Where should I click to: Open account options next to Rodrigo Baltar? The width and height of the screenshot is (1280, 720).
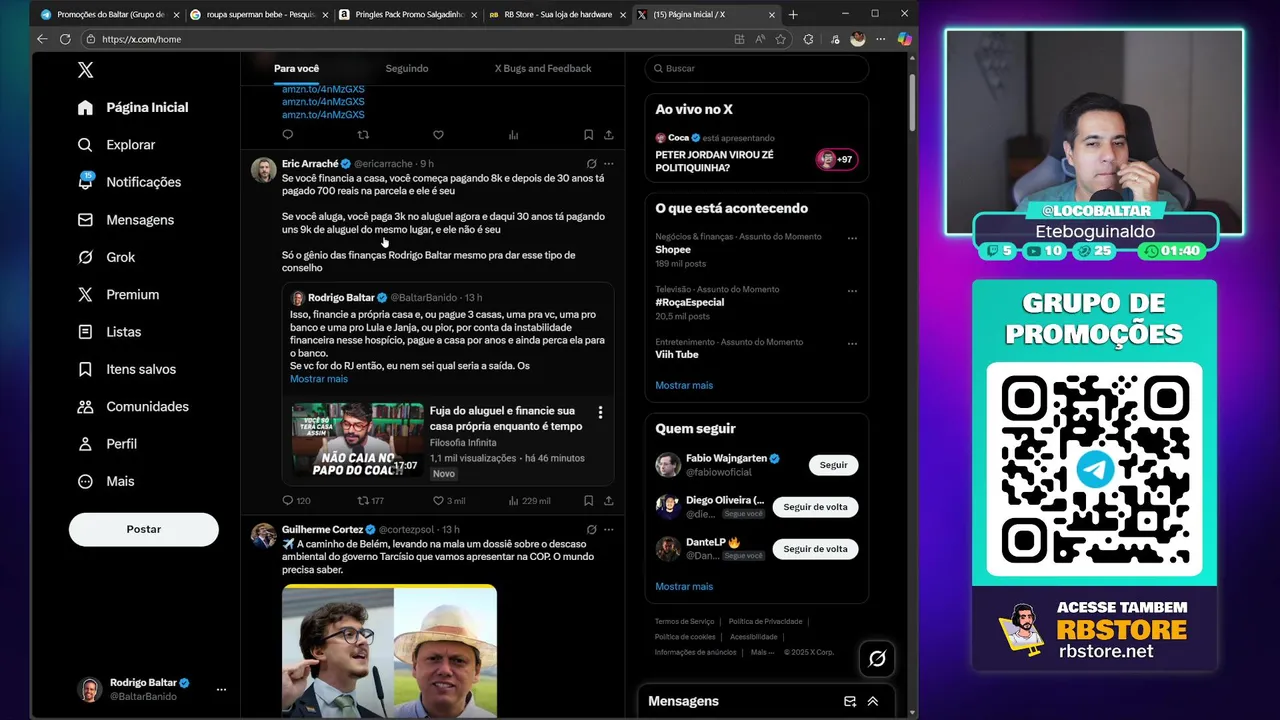coord(221,689)
